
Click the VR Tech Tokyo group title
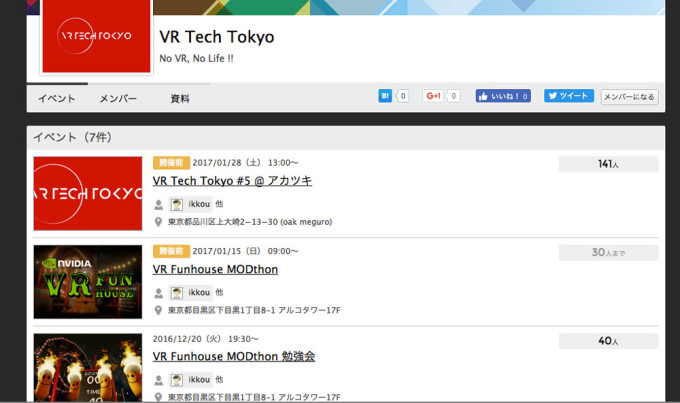click(x=217, y=37)
